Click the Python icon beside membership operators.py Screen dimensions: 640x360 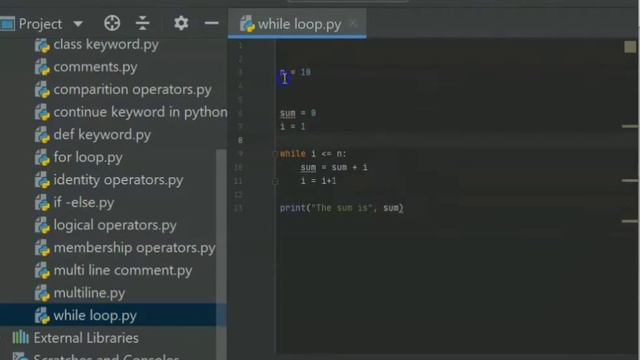pos(42,248)
